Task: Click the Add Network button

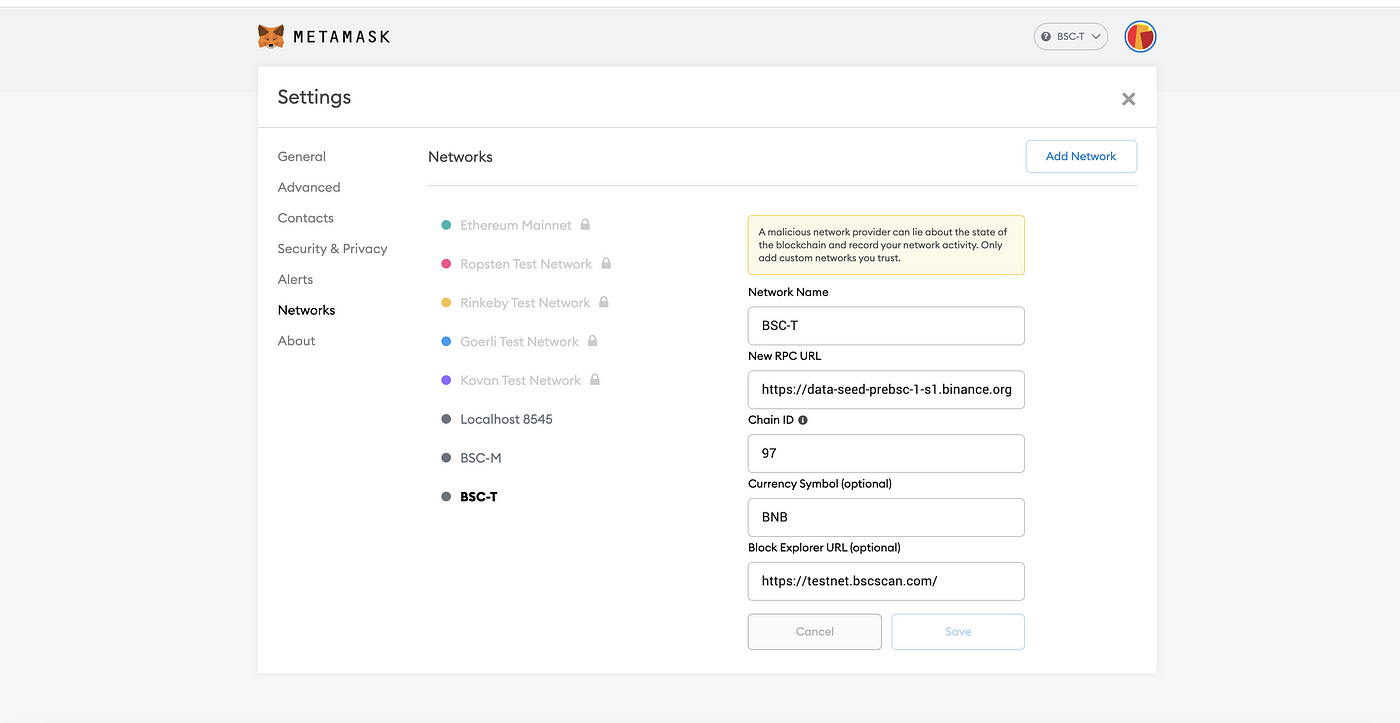Action: pos(1081,156)
